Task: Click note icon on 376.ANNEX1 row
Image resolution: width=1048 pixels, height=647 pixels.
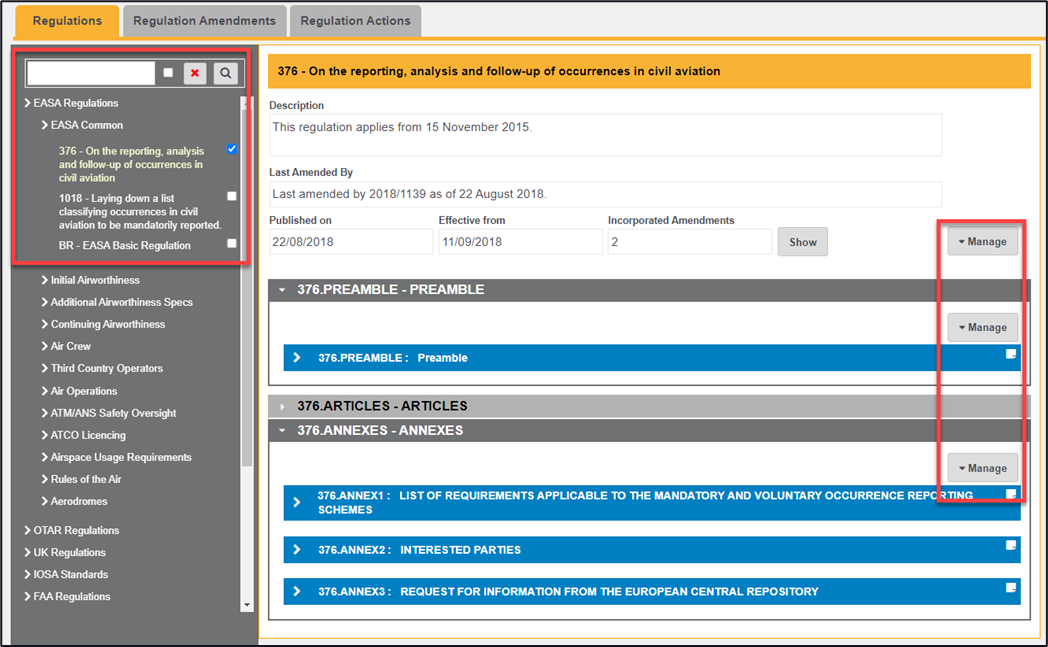Action: (1011, 494)
